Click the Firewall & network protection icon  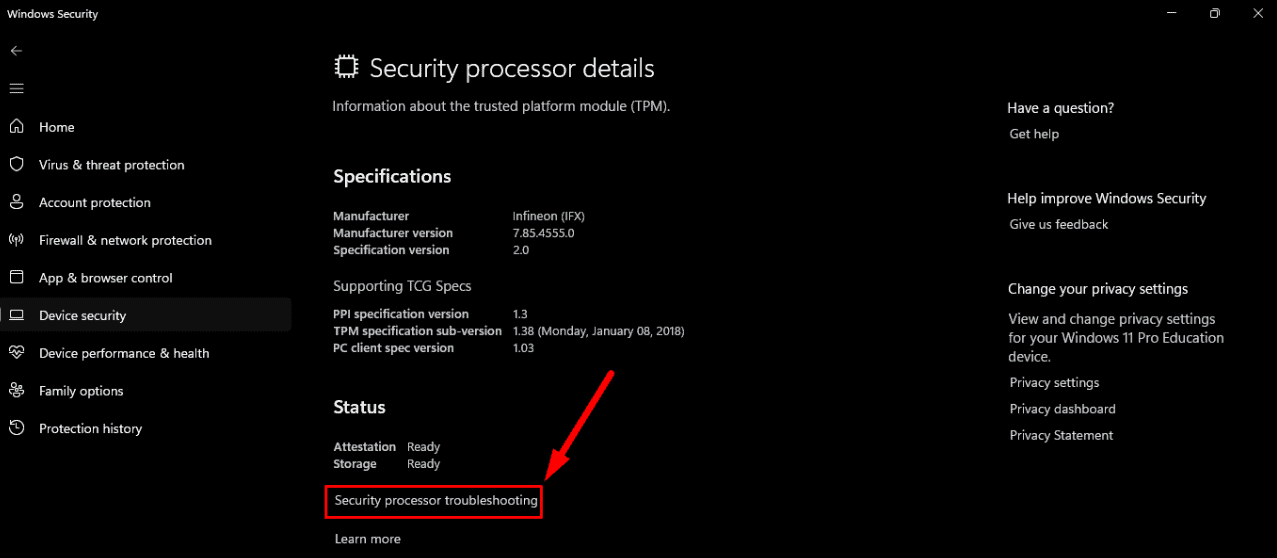pyautogui.click(x=16, y=240)
